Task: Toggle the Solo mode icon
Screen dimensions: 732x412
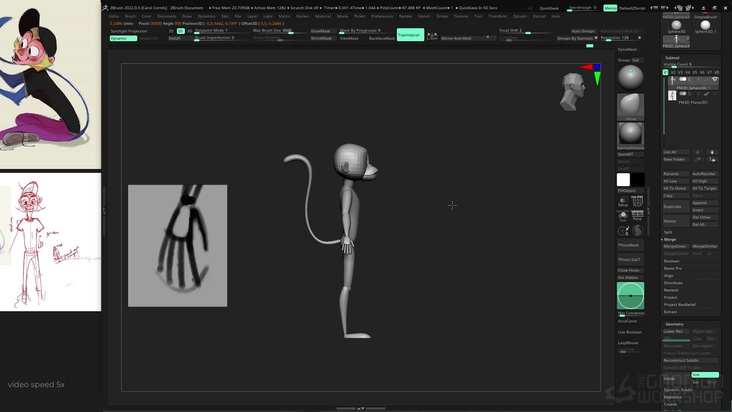Action: point(623,216)
